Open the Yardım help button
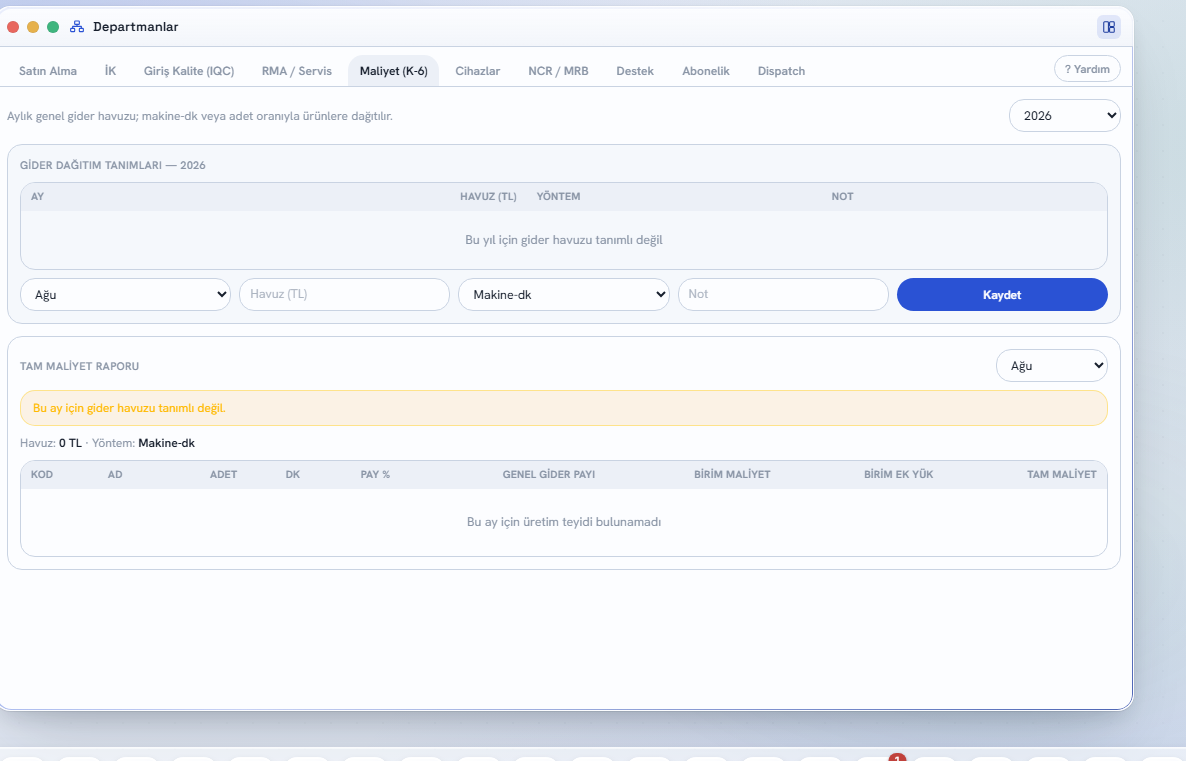This screenshot has height=761, width=1186. [x=1087, y=69]
